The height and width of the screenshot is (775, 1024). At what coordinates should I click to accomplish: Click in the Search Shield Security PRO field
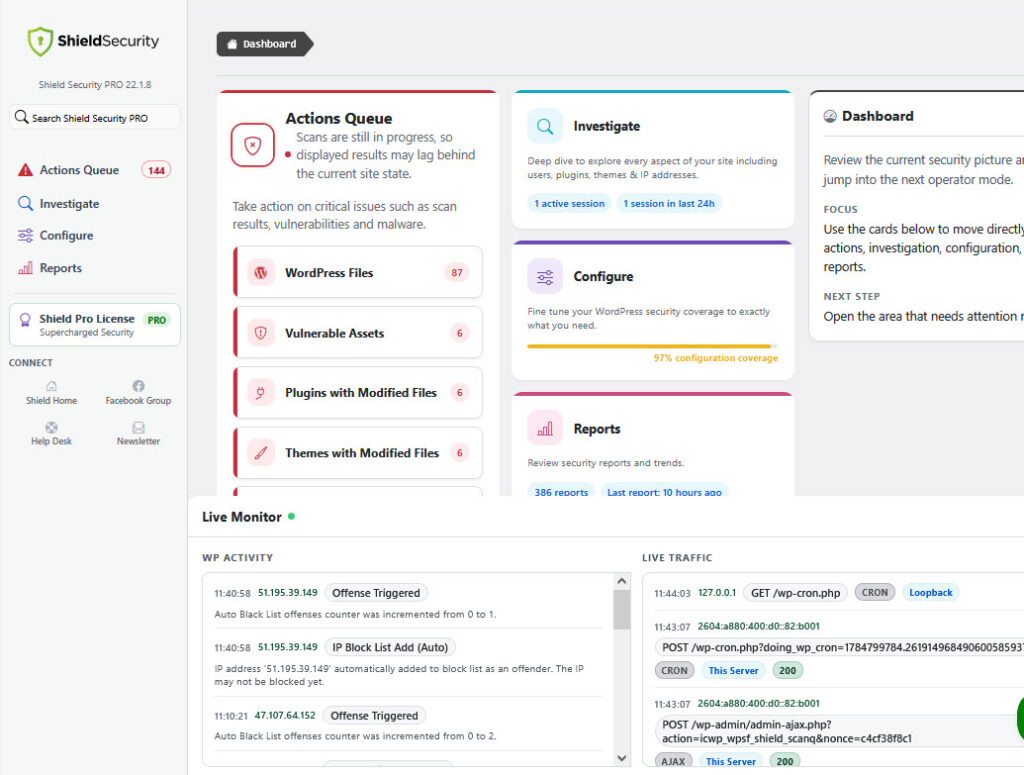pyautogui.click(x=95, y=118)
